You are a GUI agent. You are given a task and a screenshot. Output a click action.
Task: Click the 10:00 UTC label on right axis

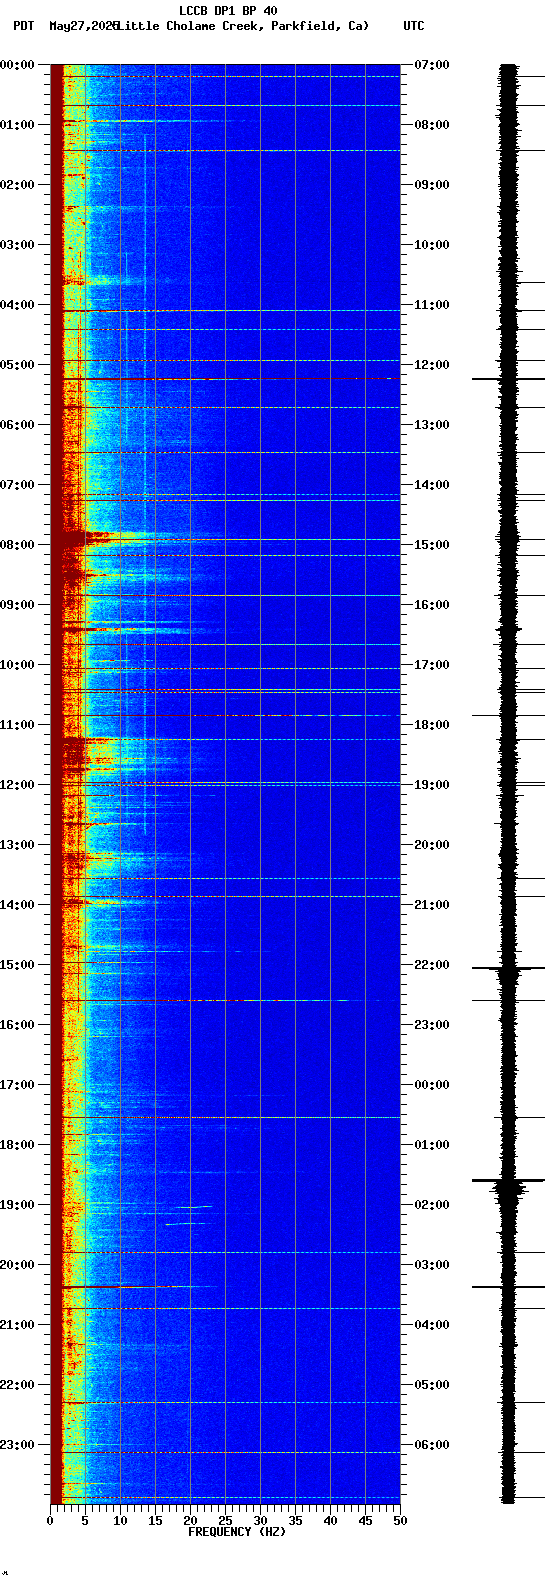point(432,245)
